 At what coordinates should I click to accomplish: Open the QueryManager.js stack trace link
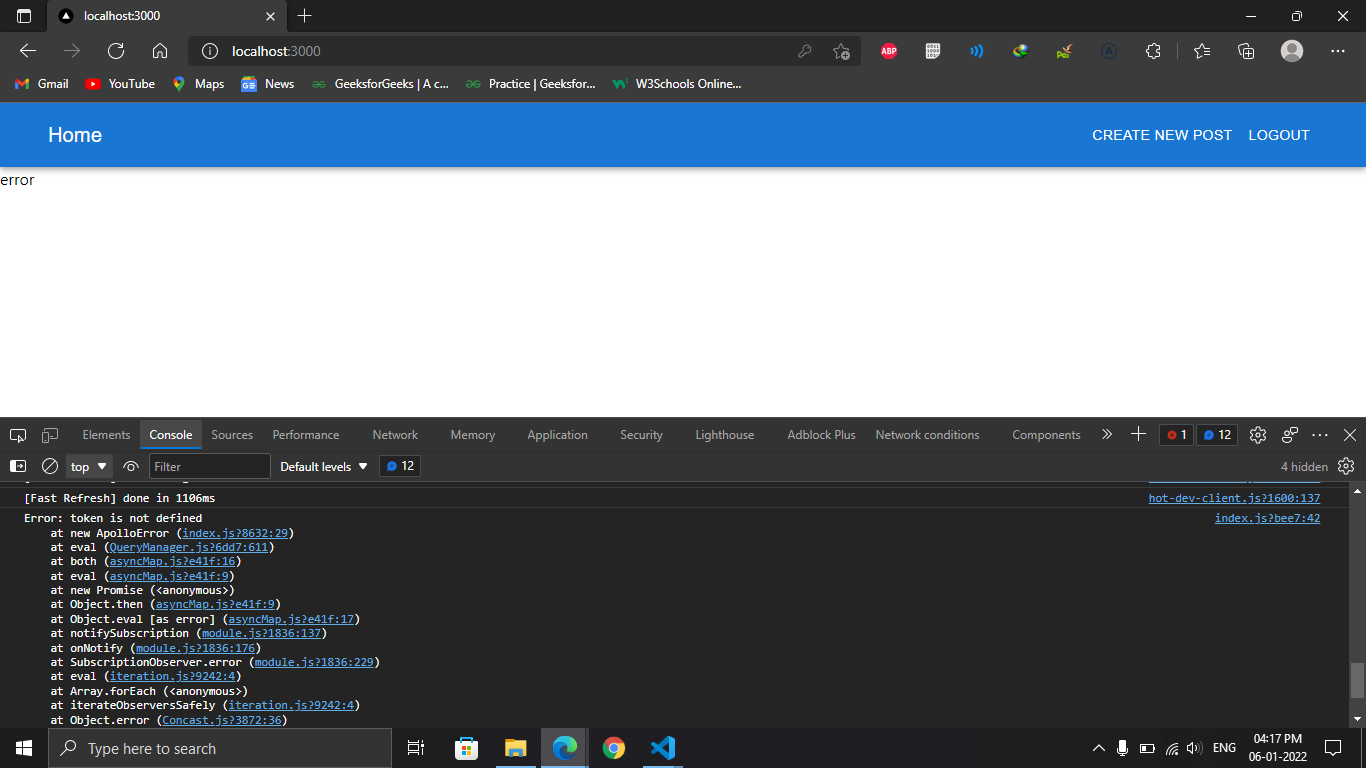(x=188, y=547)
